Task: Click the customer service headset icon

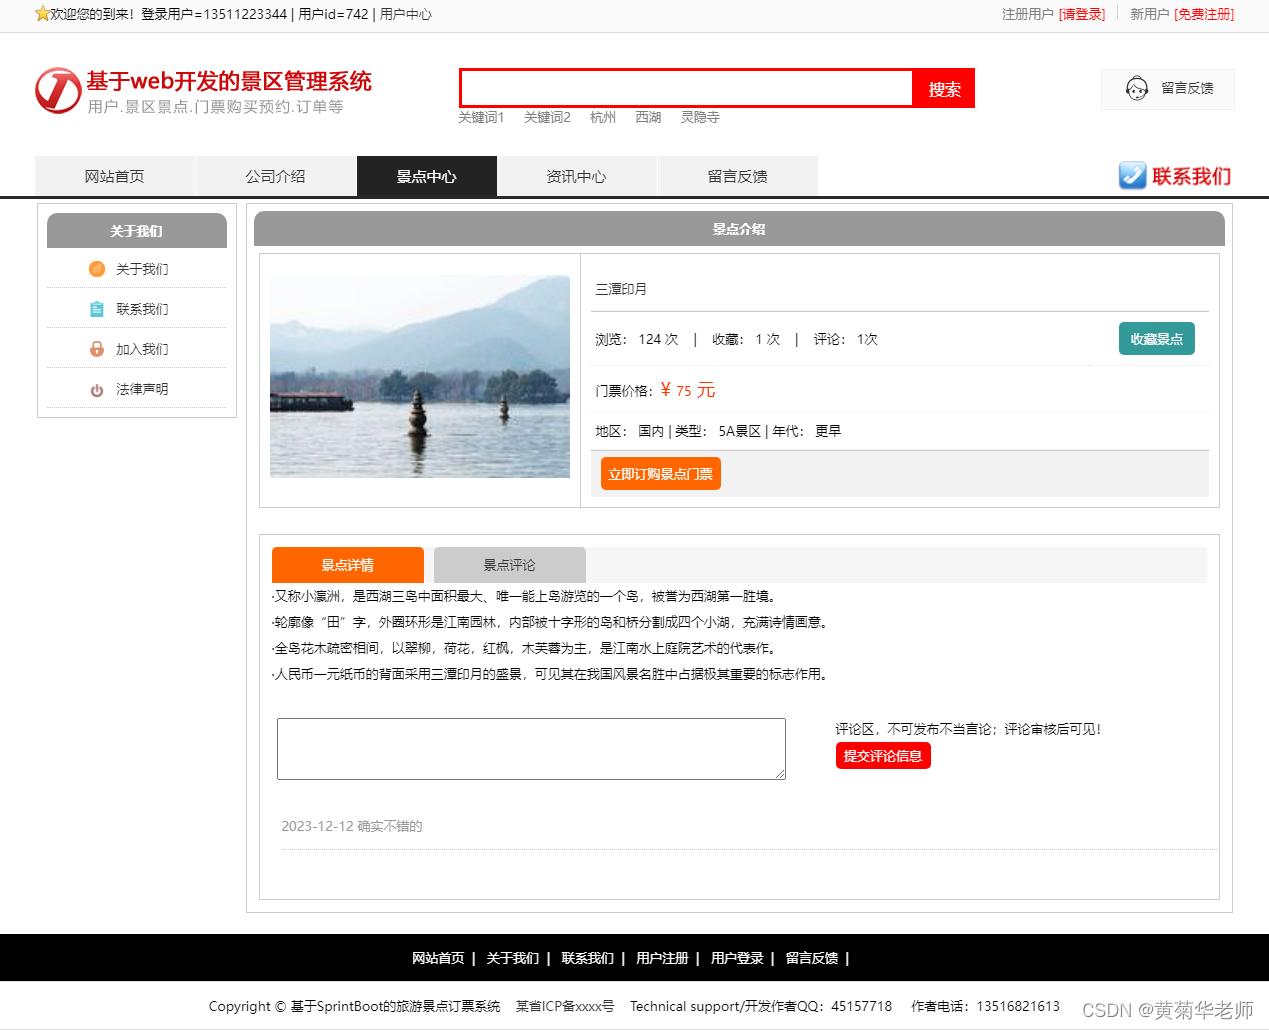Action: click(1137, 89)
